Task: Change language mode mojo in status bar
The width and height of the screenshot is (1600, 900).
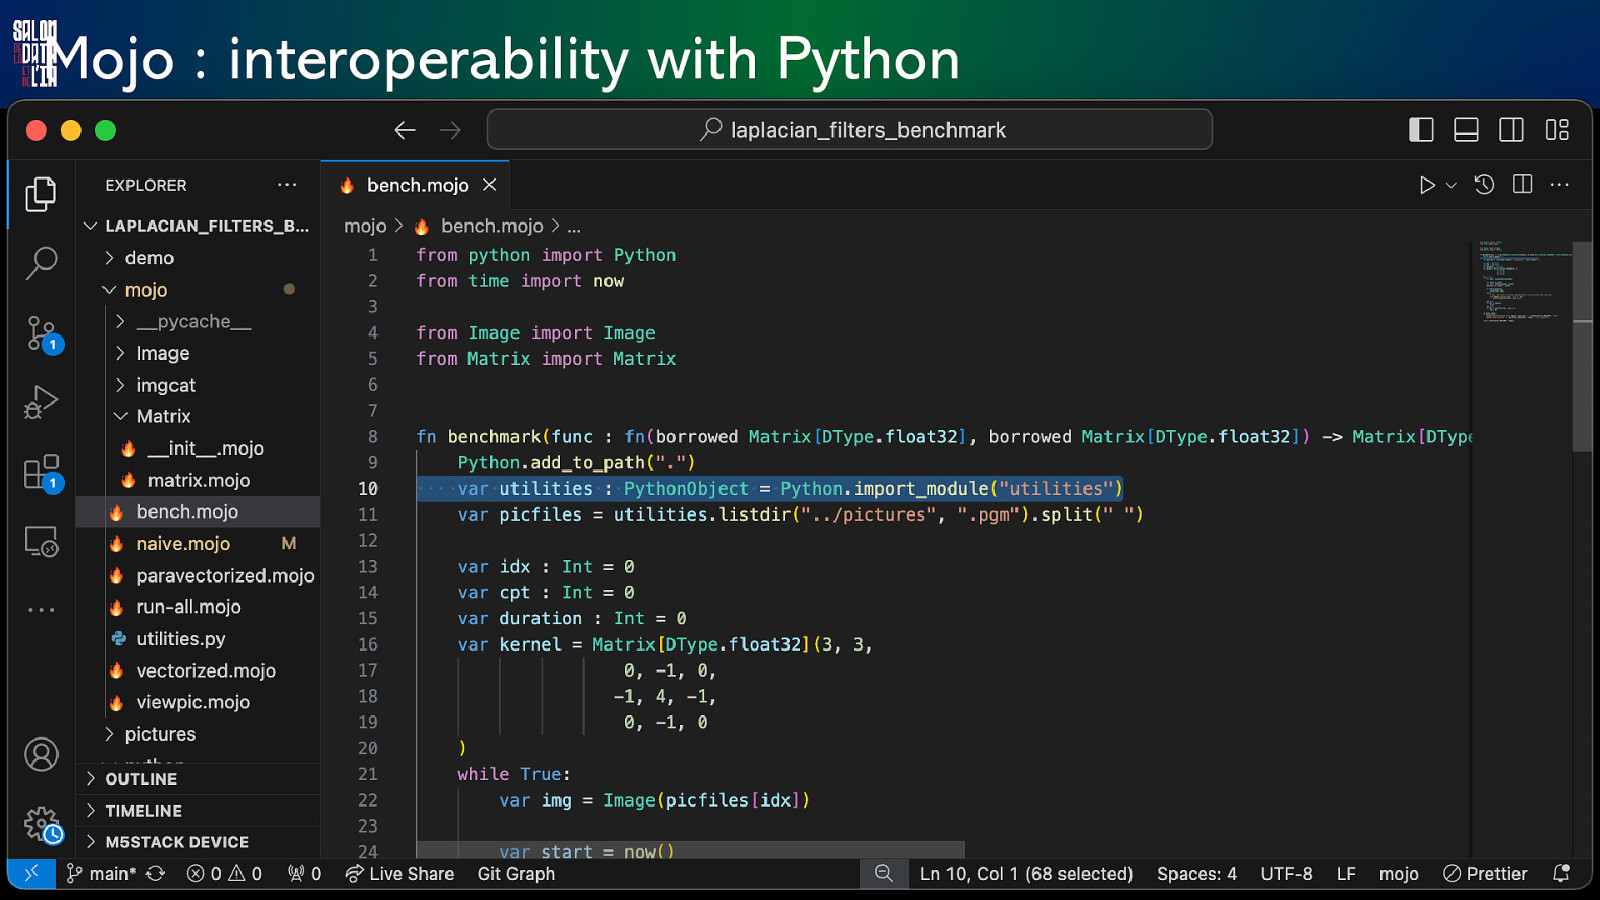Action: (1398, 873)
